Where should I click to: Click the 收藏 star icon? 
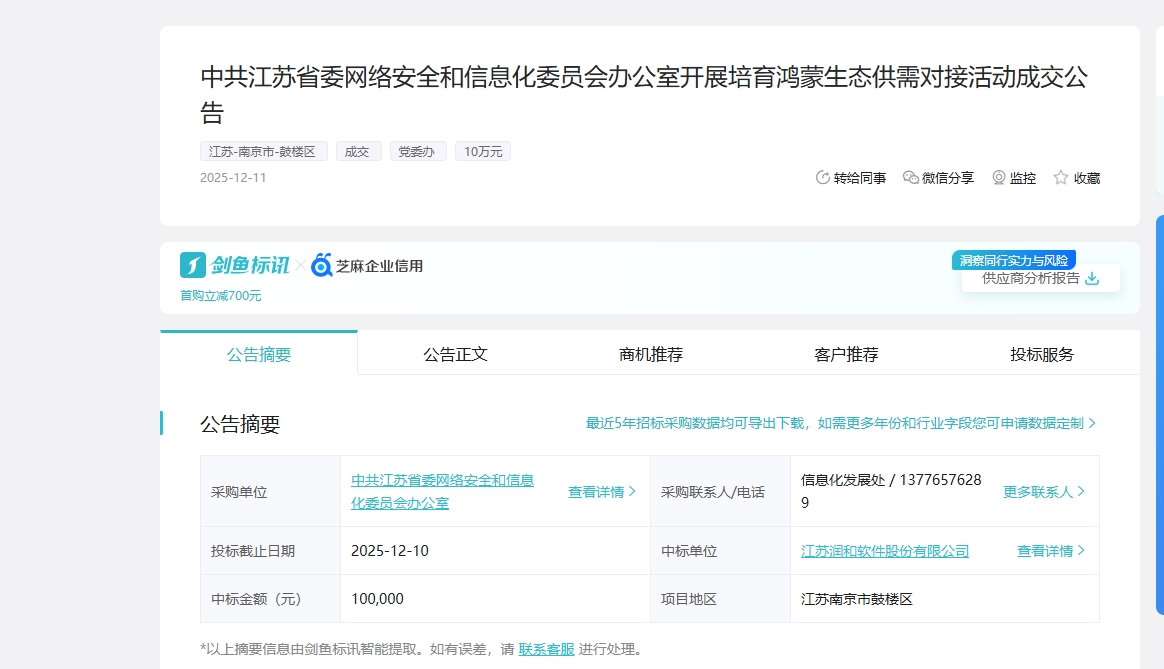tap(1061, 177)
